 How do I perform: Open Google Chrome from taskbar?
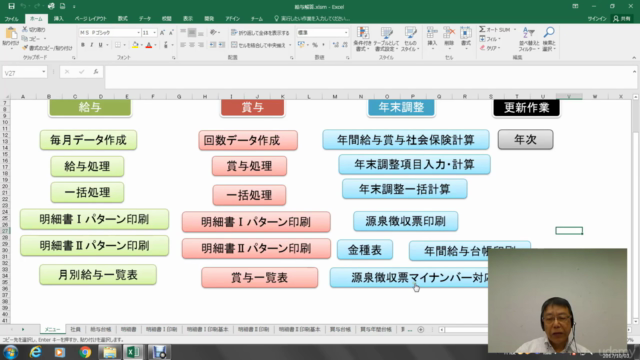[x=85, y=352]
